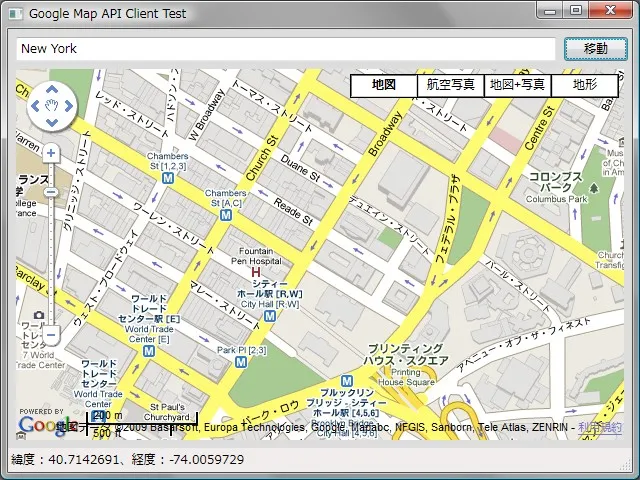Image resolution: width=640 pixels, height=480 pixels.
Task: Switch to 航空写真 satellite view
Action: (450, 85)
